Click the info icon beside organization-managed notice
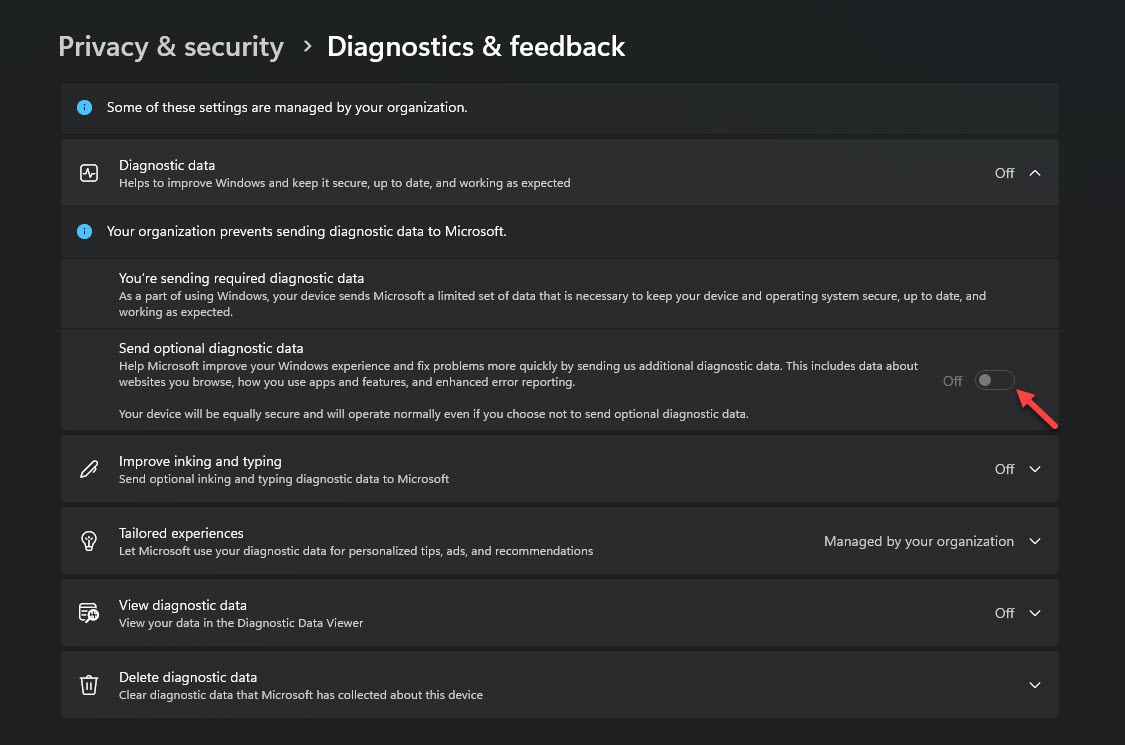Image resolution: width=1125 pixels, height=745 pixels. click(85, 107)
